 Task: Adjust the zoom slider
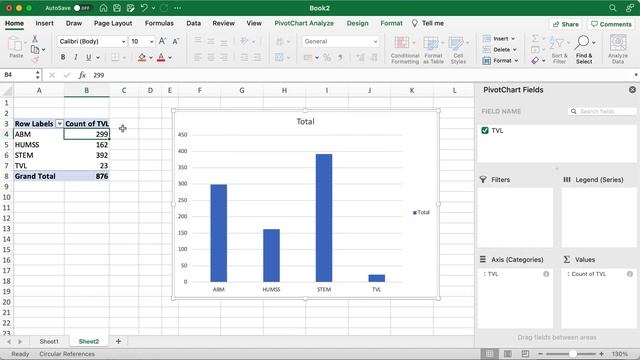573,354
